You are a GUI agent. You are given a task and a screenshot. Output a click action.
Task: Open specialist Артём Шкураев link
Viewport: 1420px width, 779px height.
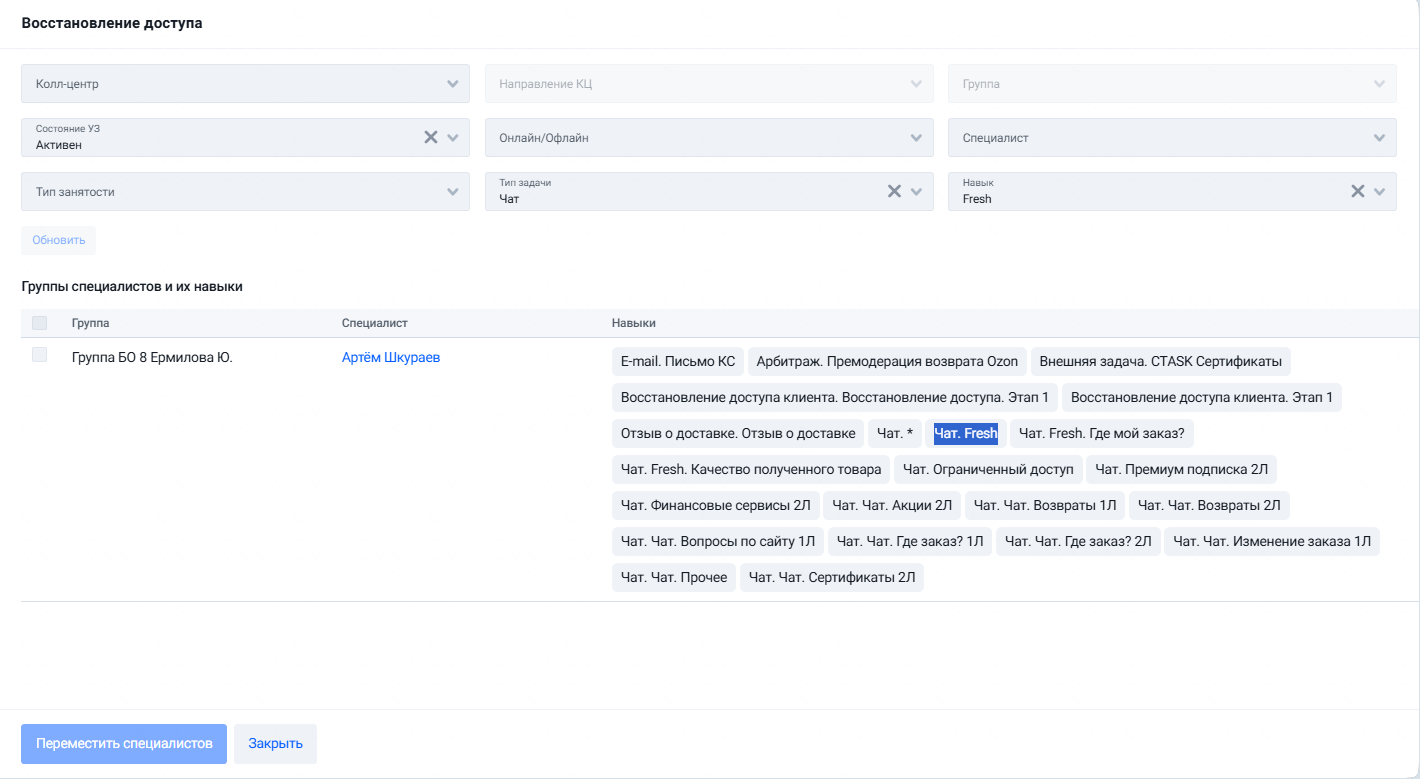tap(391, 358)
